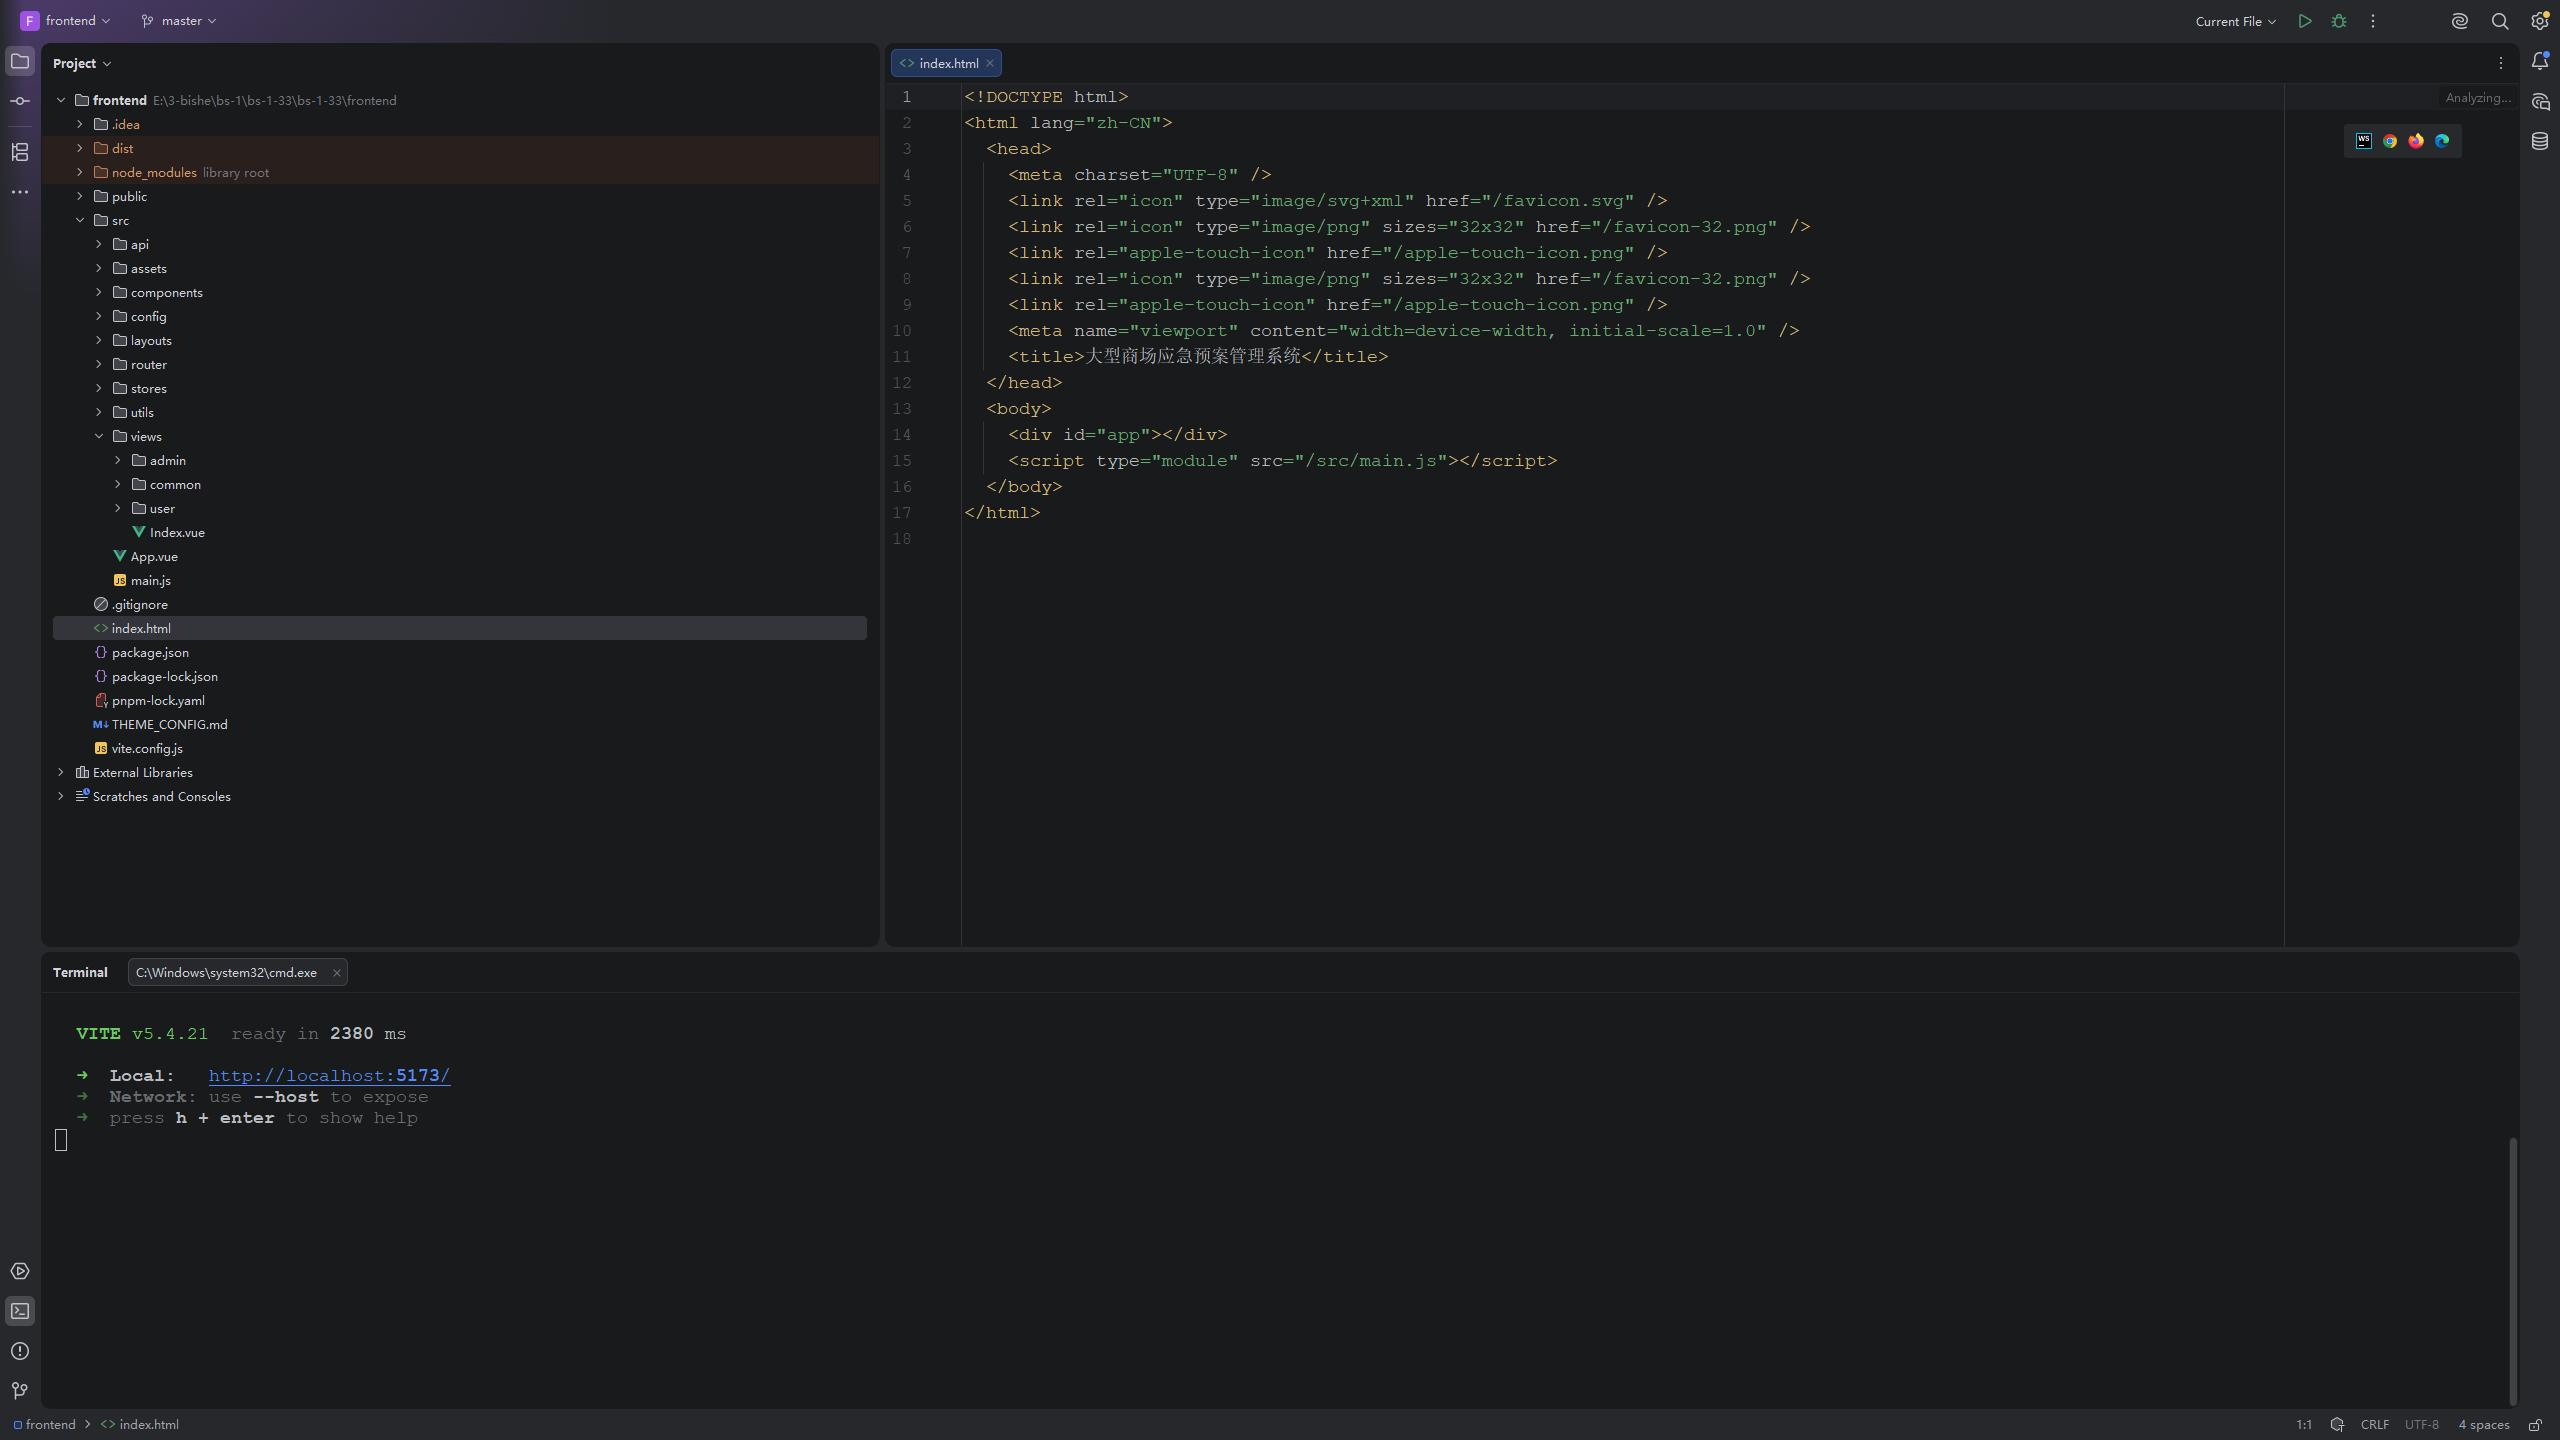Image resolution: width=2560 pixels, height=1440 pixels.
Task: Select the index.html editor tab
Action: [947, 63]
